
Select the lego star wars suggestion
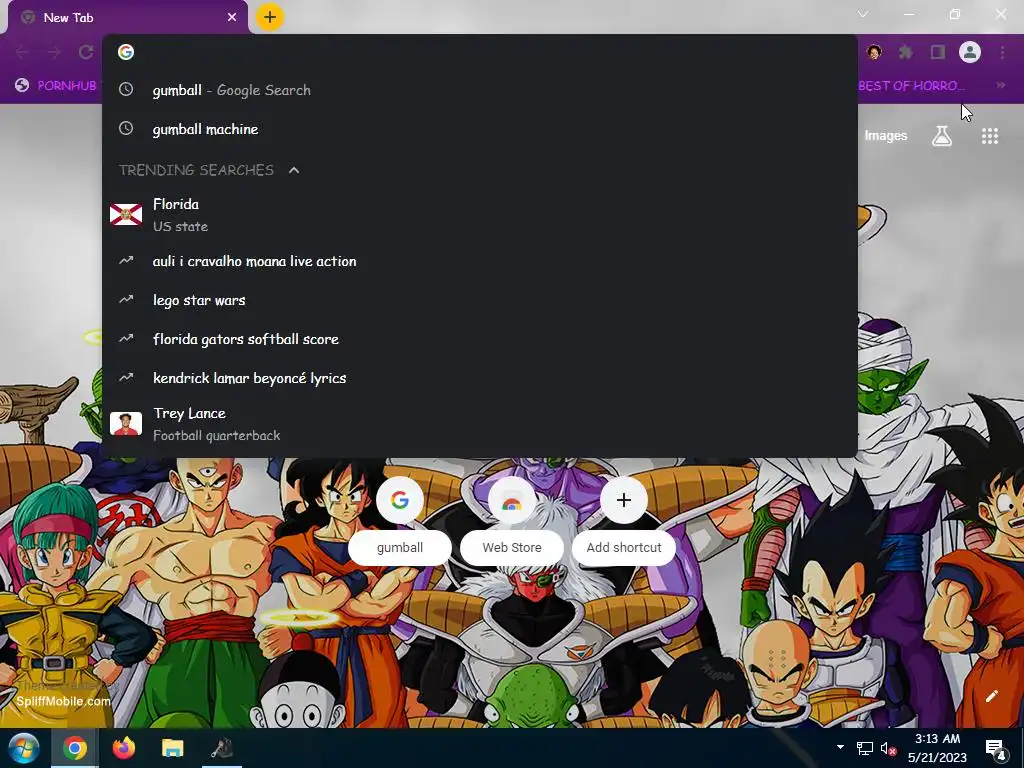479,300
